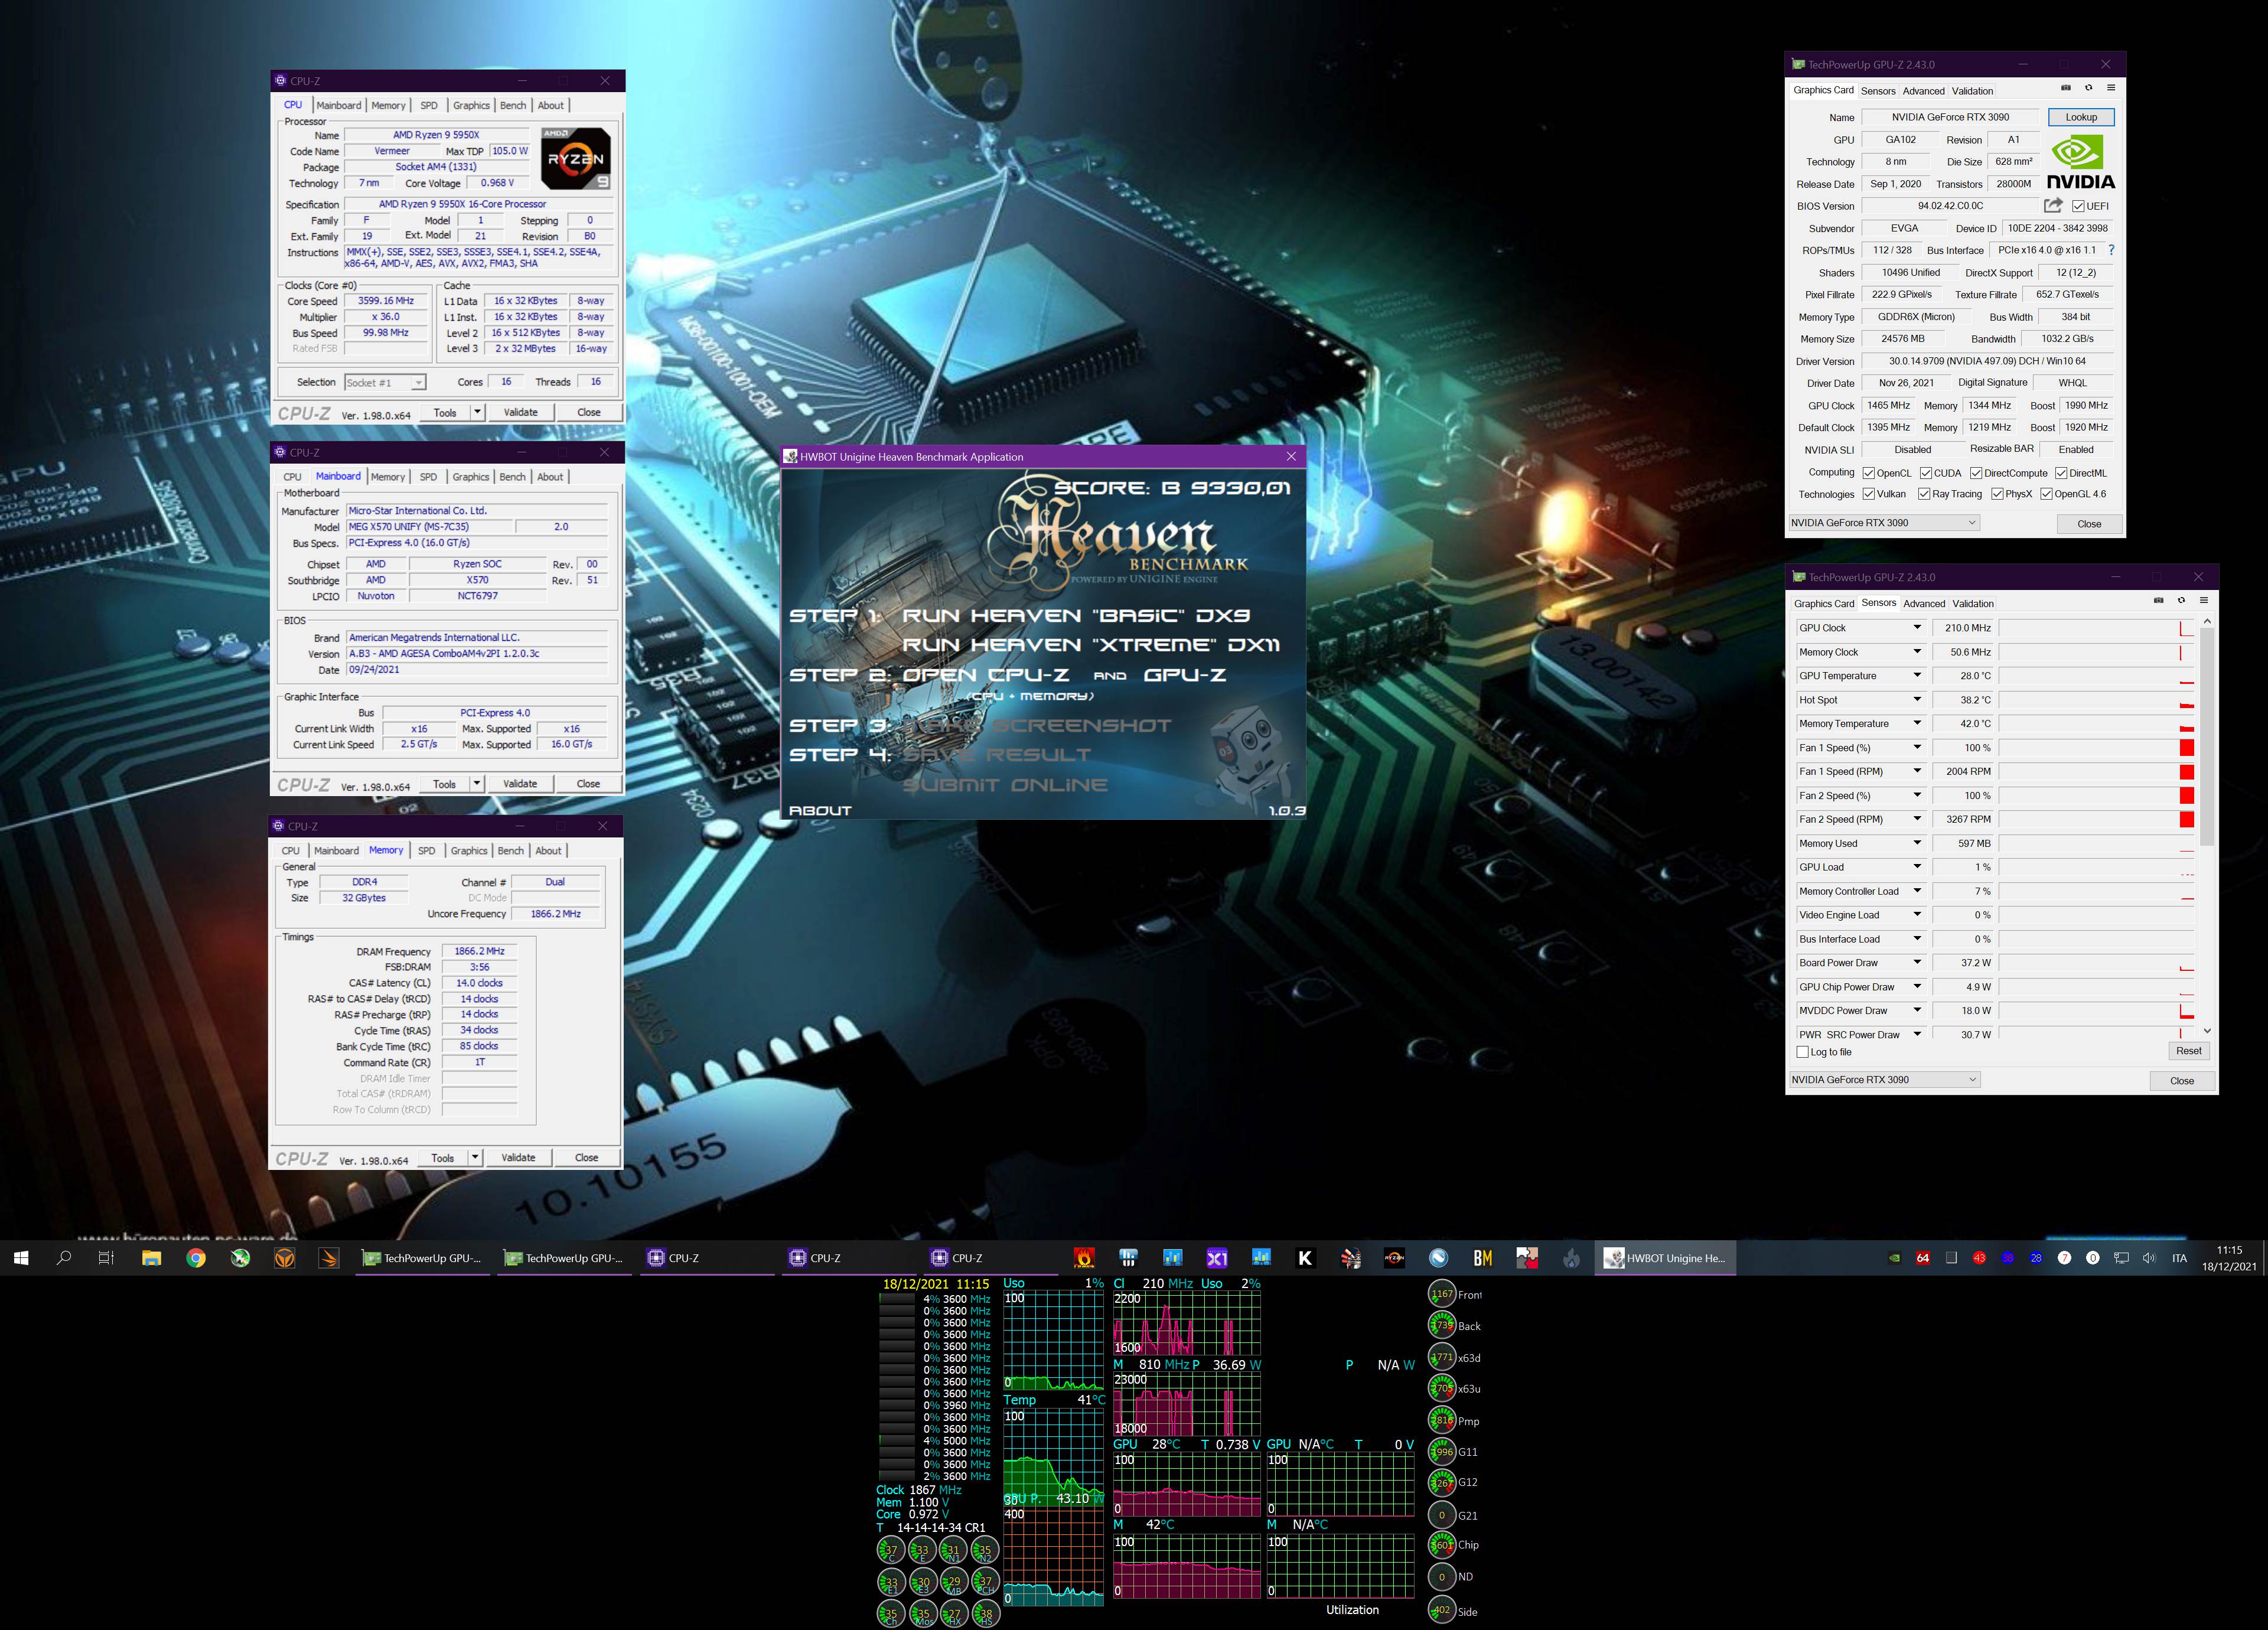The width and height of the screenshot is (2268, 1630).
Task: Click the purple X1 icon on the taskbar
Action: (x=1217, y=1258)
